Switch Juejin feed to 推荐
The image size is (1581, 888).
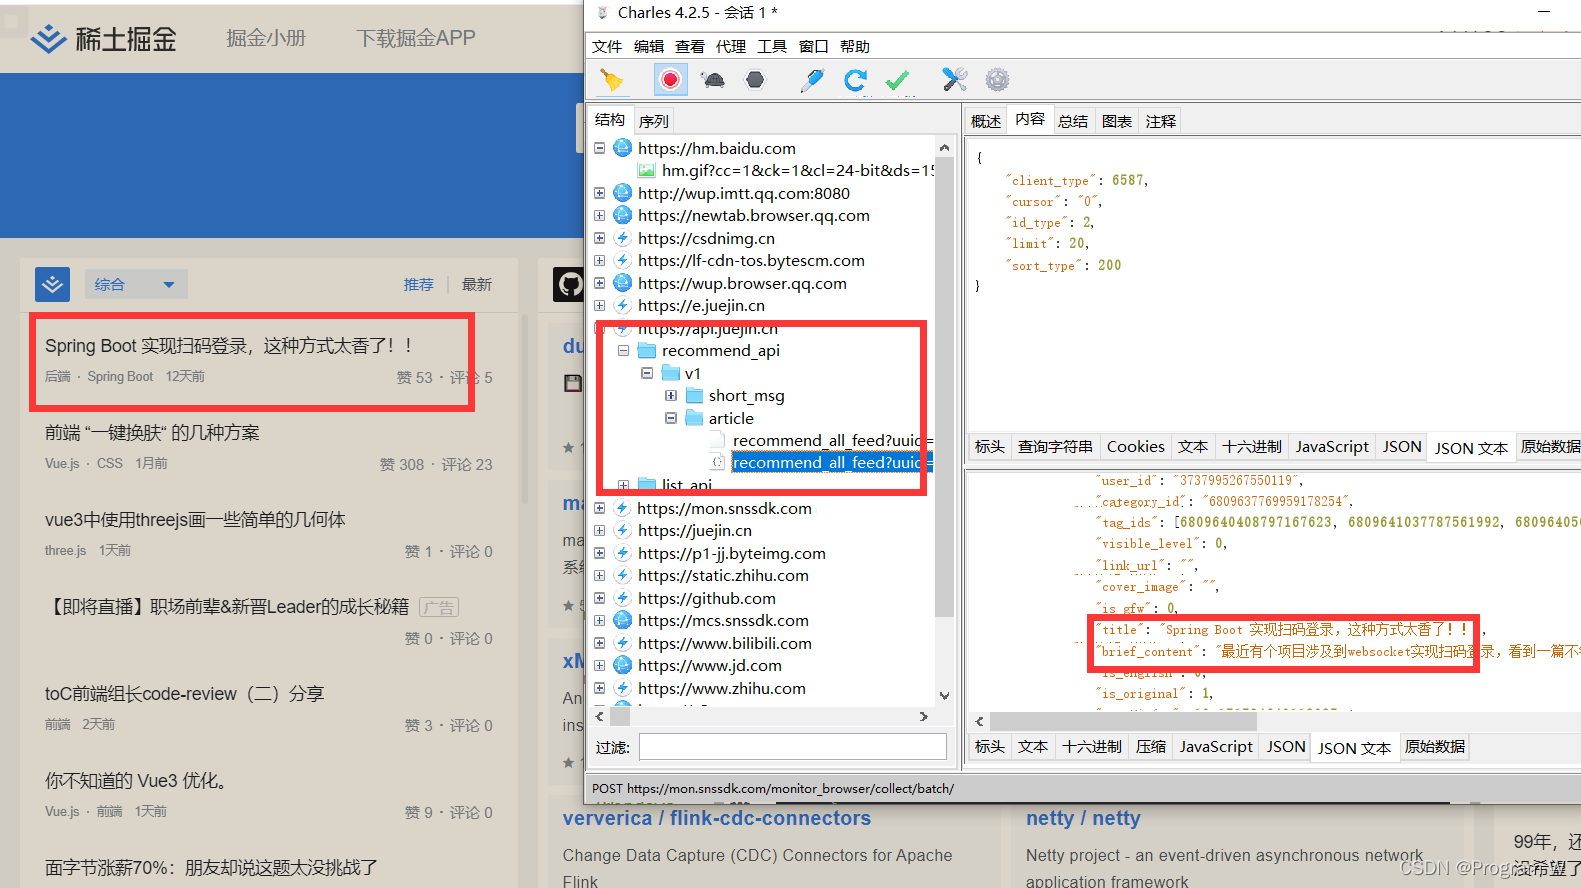(418, 284)
